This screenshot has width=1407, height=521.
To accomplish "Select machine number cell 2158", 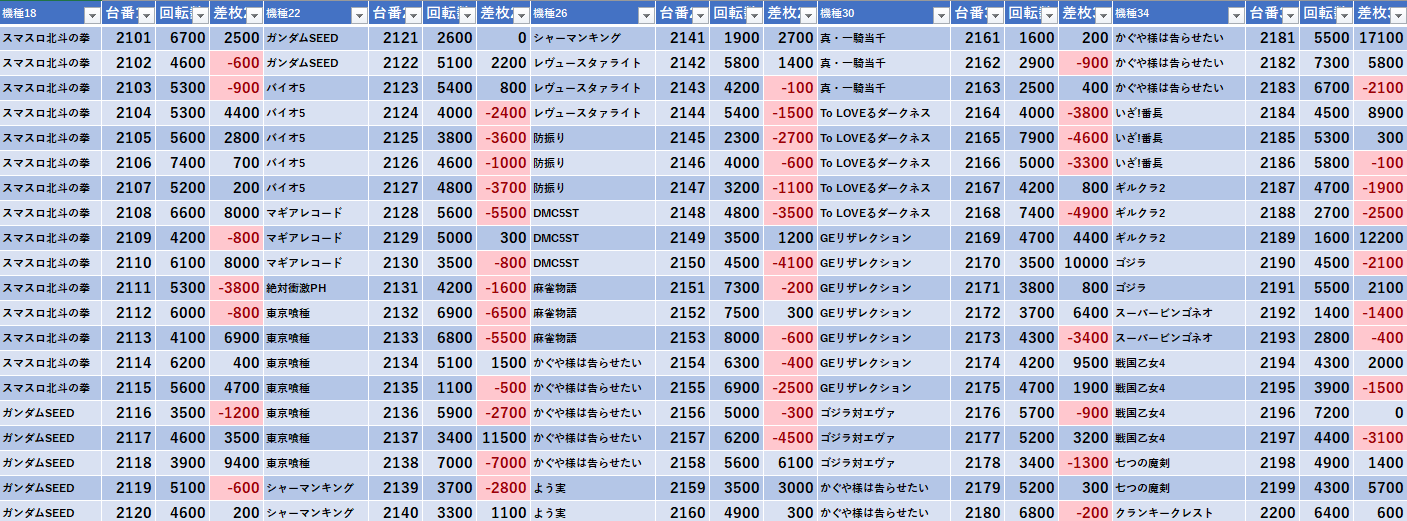I will pos(683,463).
